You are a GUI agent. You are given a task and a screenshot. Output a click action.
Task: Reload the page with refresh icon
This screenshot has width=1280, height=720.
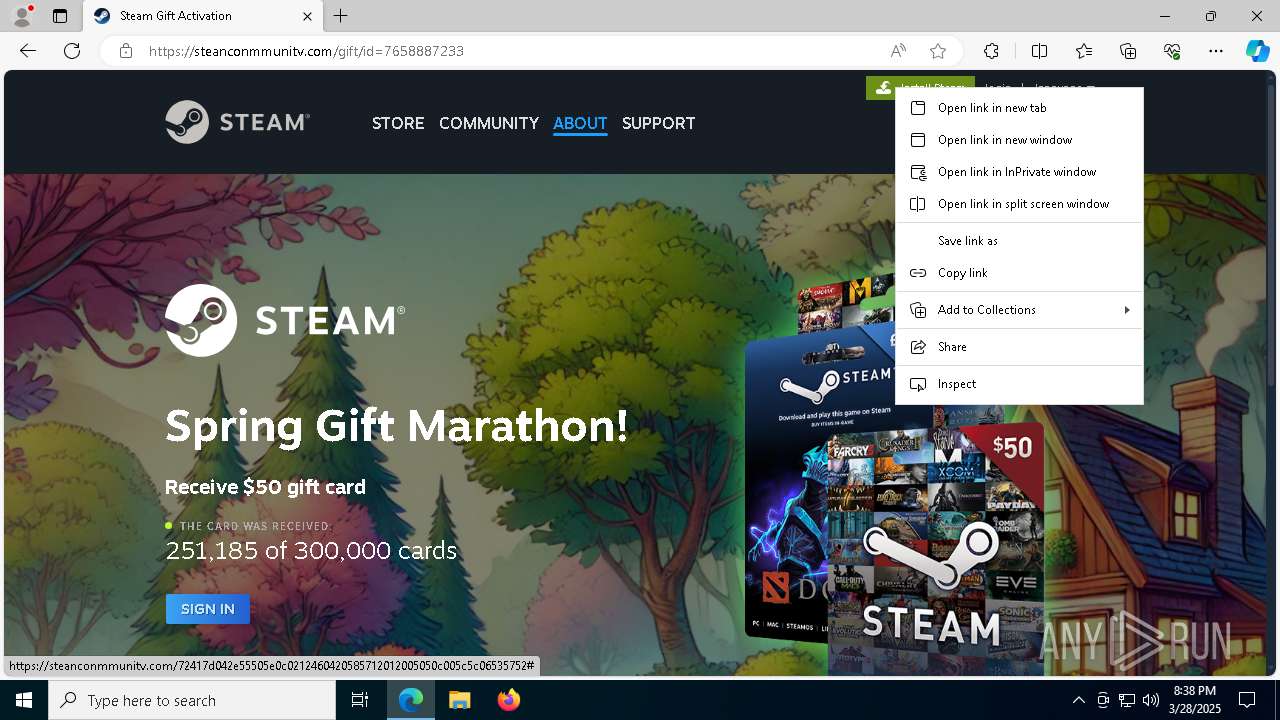[72, 51]
